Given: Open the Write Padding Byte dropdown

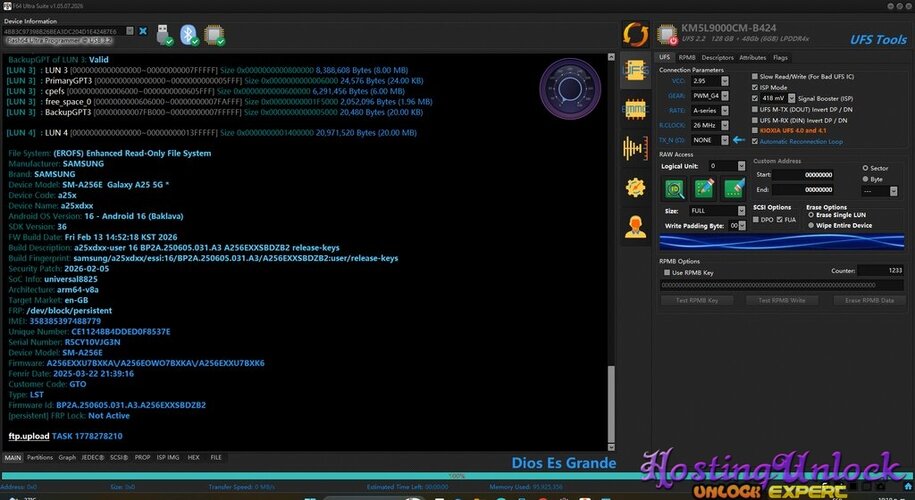Looking at the screenshot, I should point(737,226).
